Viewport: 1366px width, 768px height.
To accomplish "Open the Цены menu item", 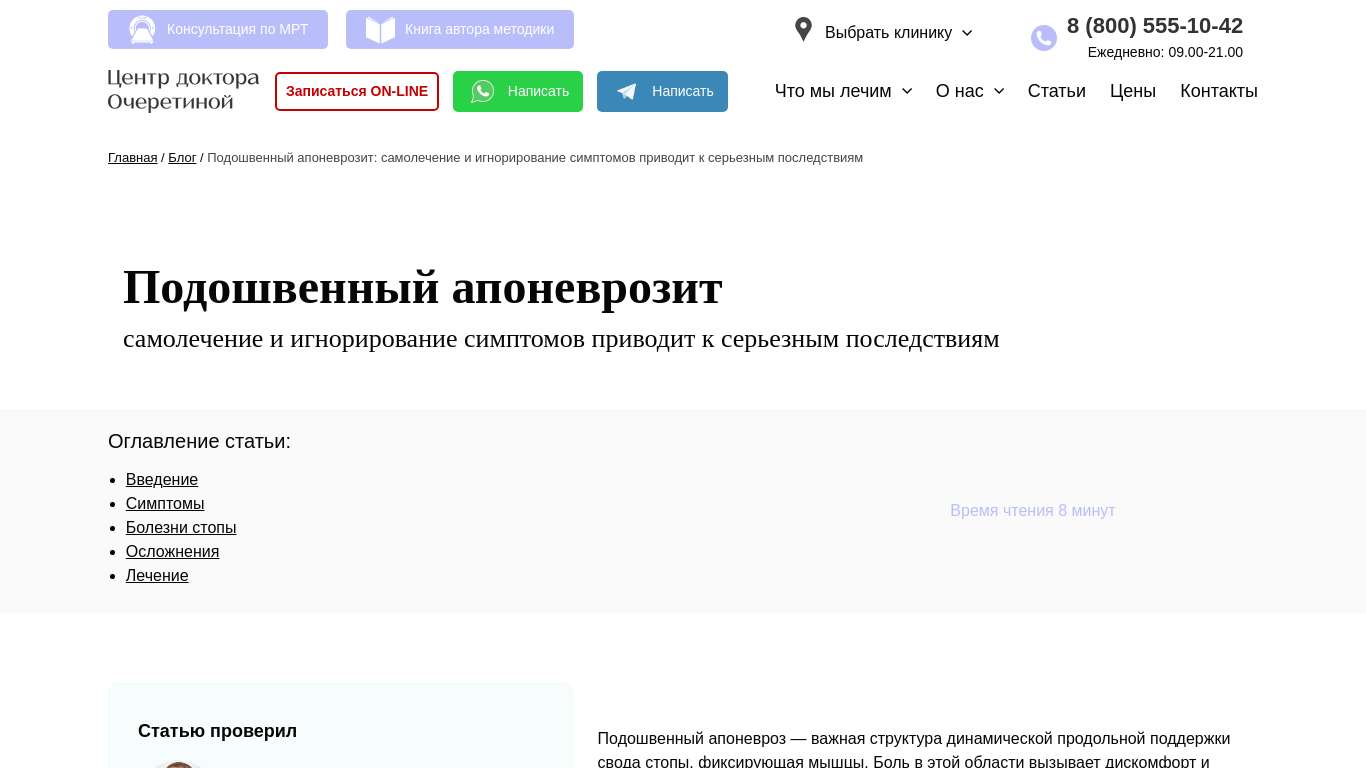I will (x=1132, y=91).
